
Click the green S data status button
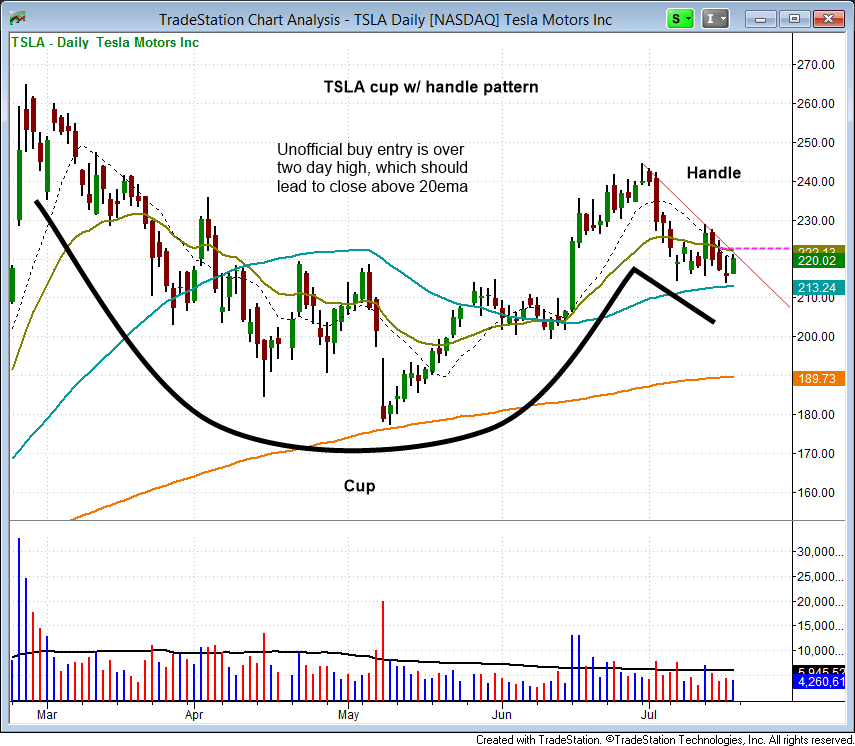[675, 18]
